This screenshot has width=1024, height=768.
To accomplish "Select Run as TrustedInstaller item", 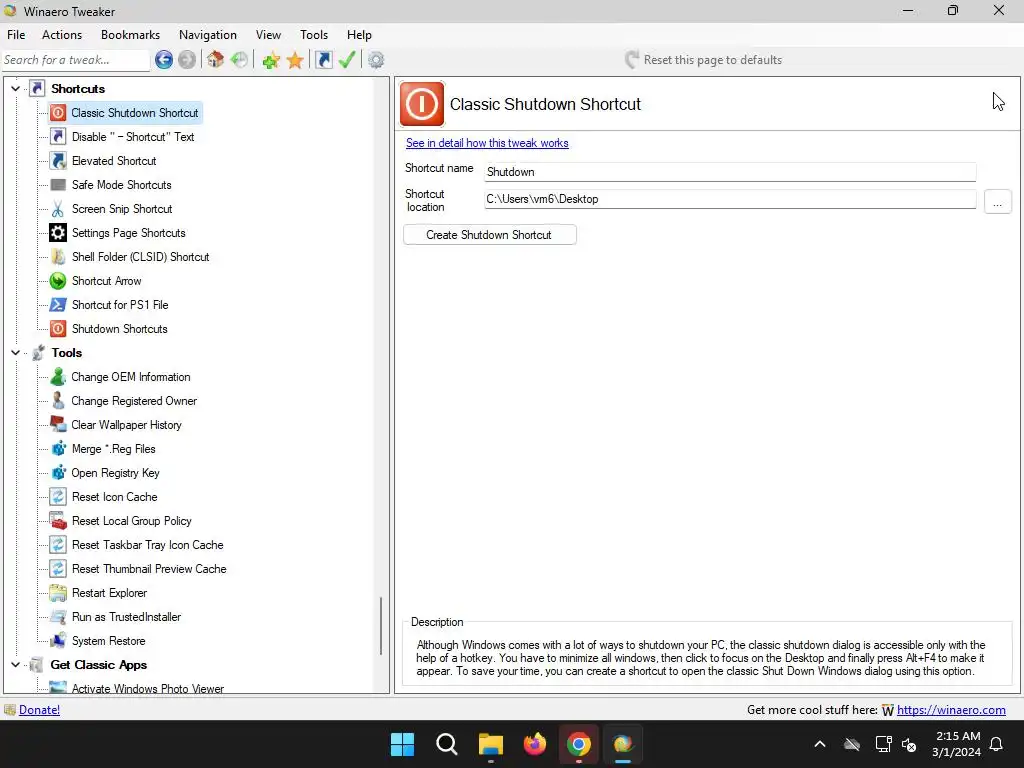I will (x=127, y=617).
